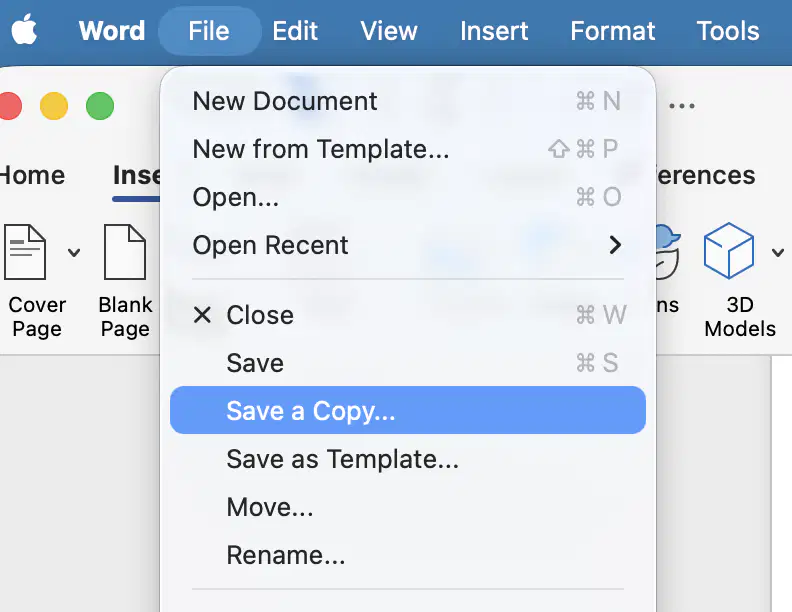
Task: Switch to the Home ribbon tab
Action: tap(32, 175)
